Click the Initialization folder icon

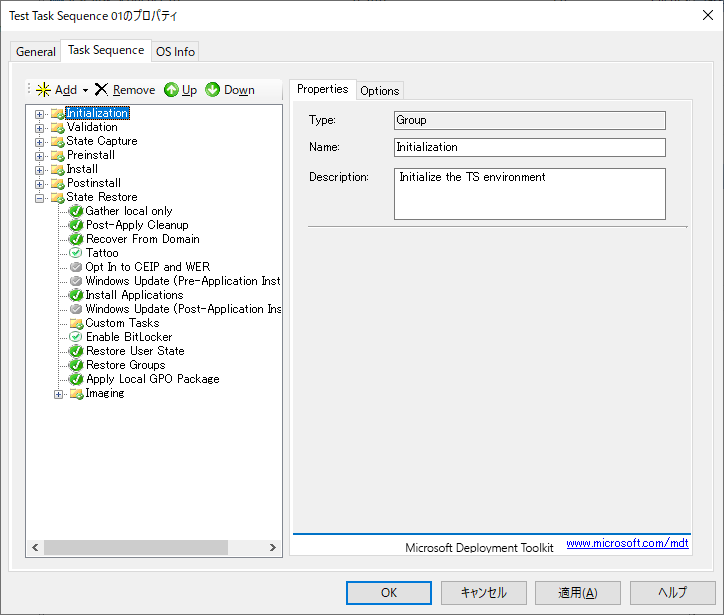tap(58, 114)
